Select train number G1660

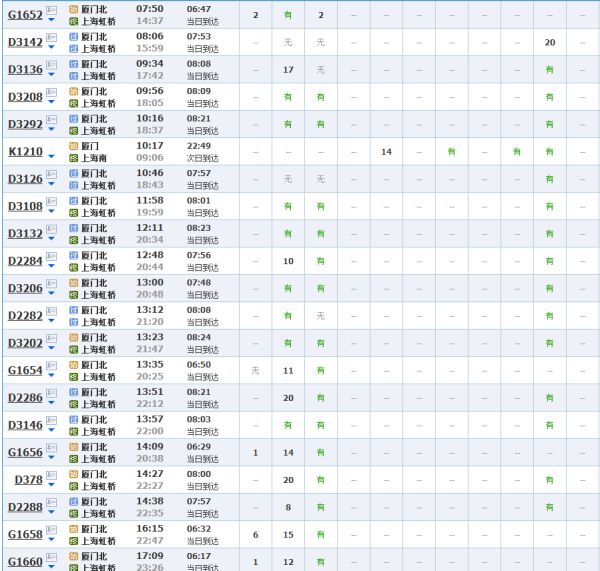tap(25, 562)
